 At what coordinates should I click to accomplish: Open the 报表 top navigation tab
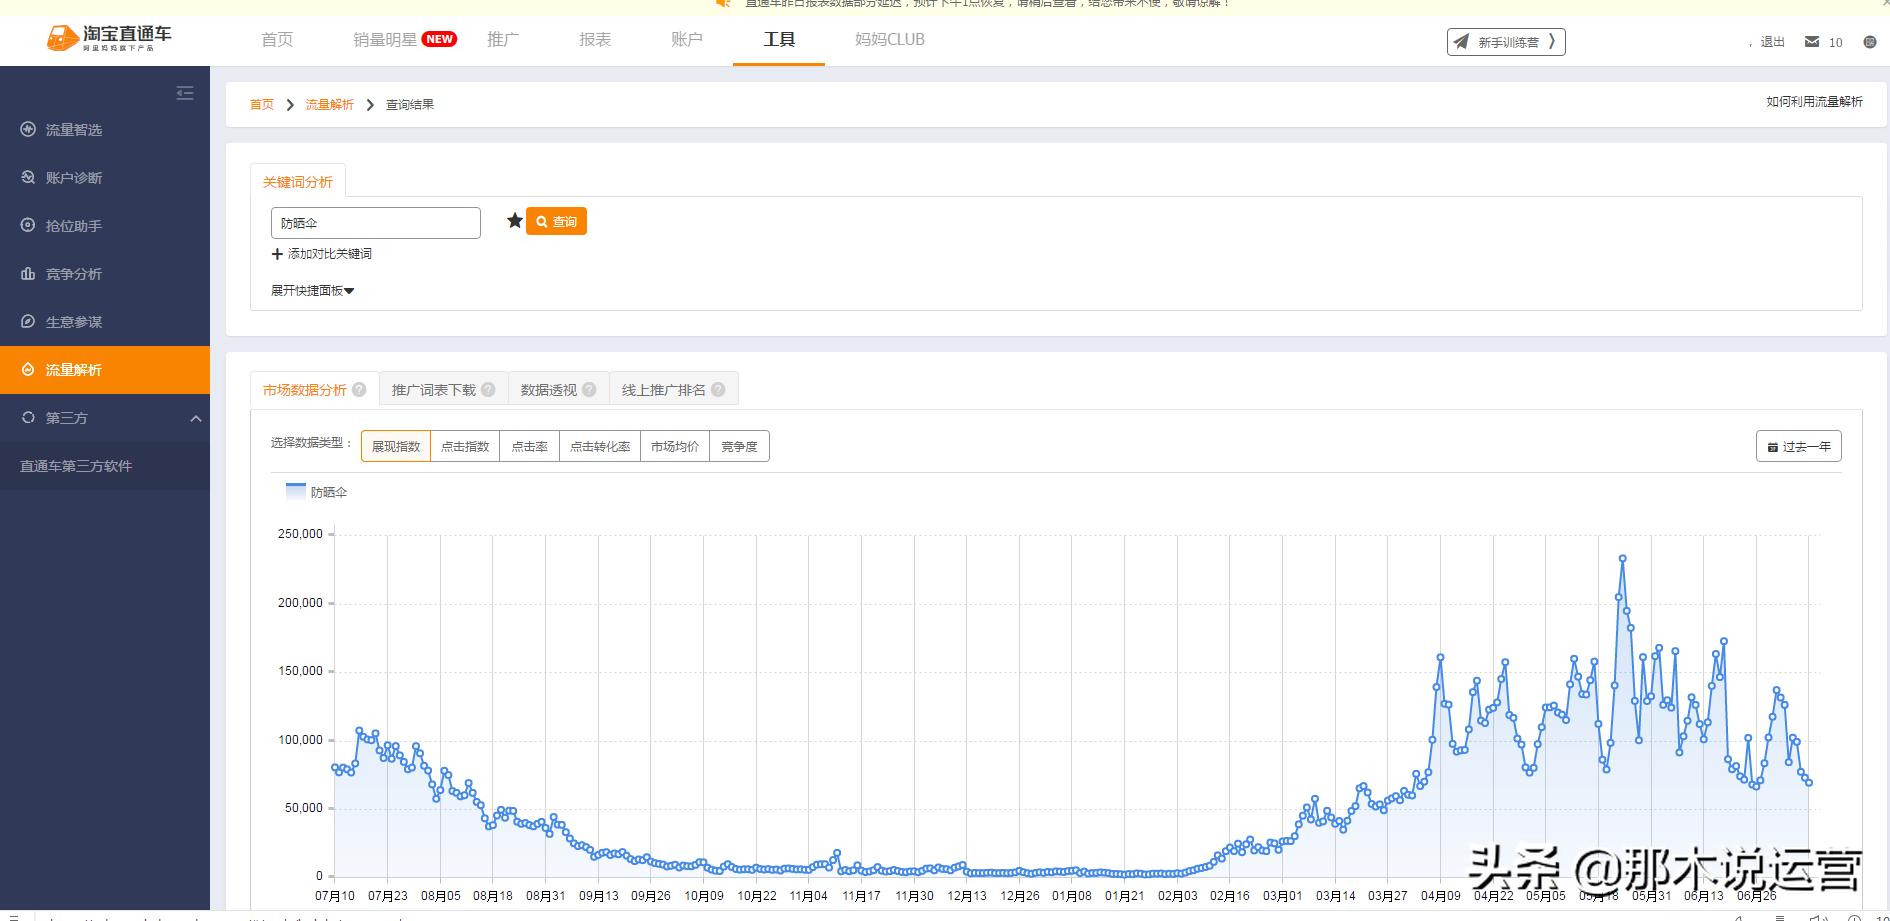(595, 40)
